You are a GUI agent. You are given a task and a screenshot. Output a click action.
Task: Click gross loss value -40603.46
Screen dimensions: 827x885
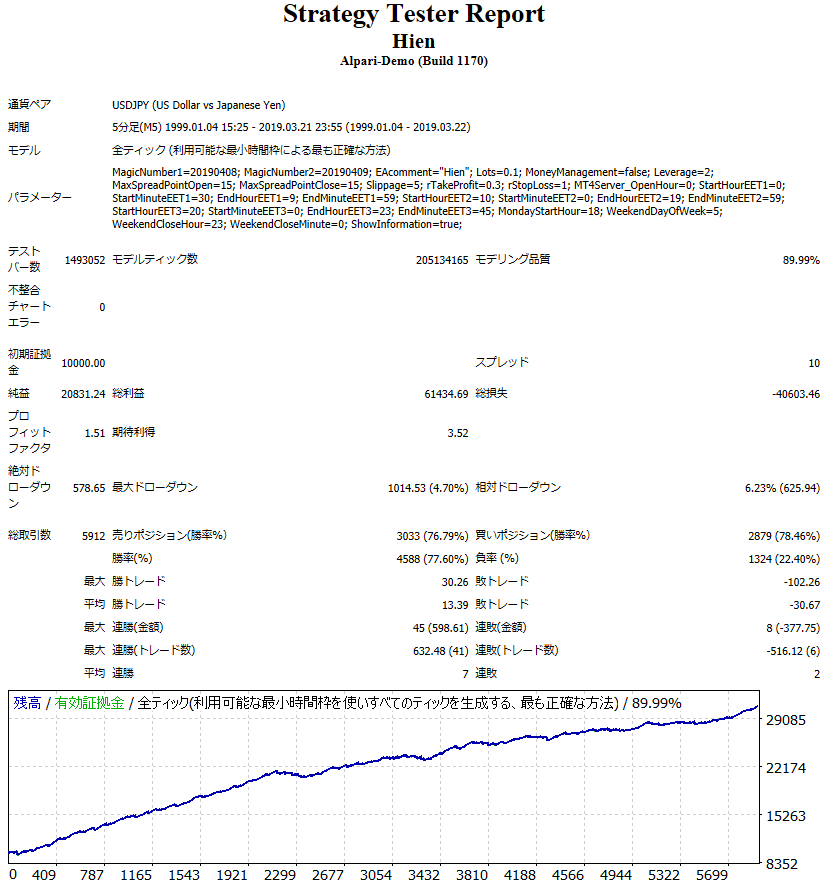click(x=796, y=395)
